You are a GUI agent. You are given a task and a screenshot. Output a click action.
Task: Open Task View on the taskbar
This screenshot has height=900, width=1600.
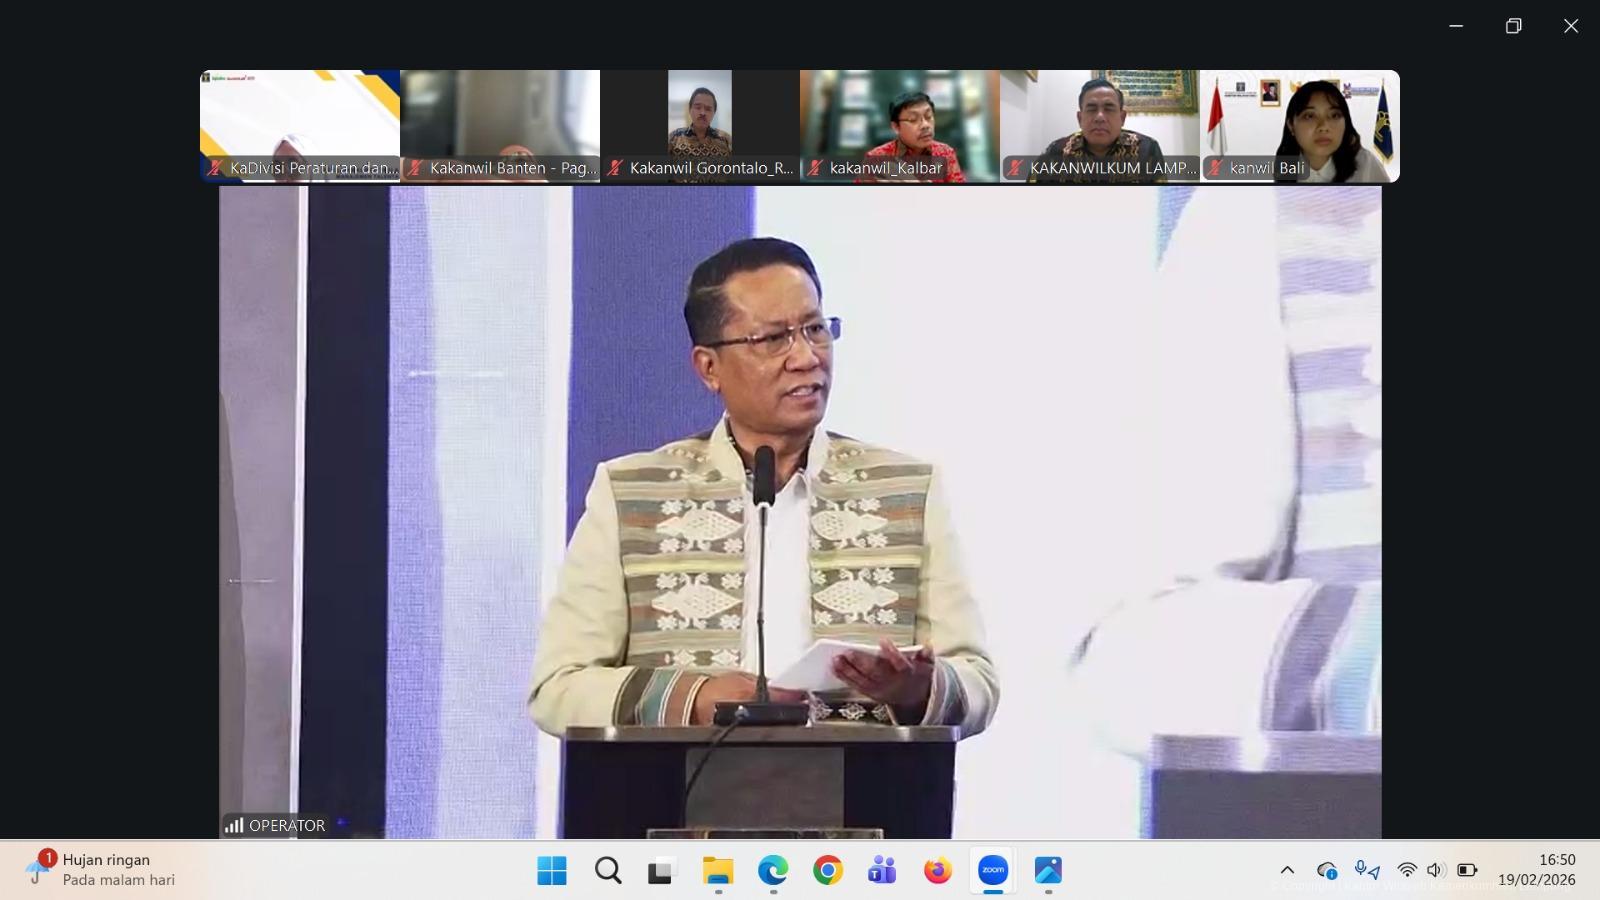point(661,871)
